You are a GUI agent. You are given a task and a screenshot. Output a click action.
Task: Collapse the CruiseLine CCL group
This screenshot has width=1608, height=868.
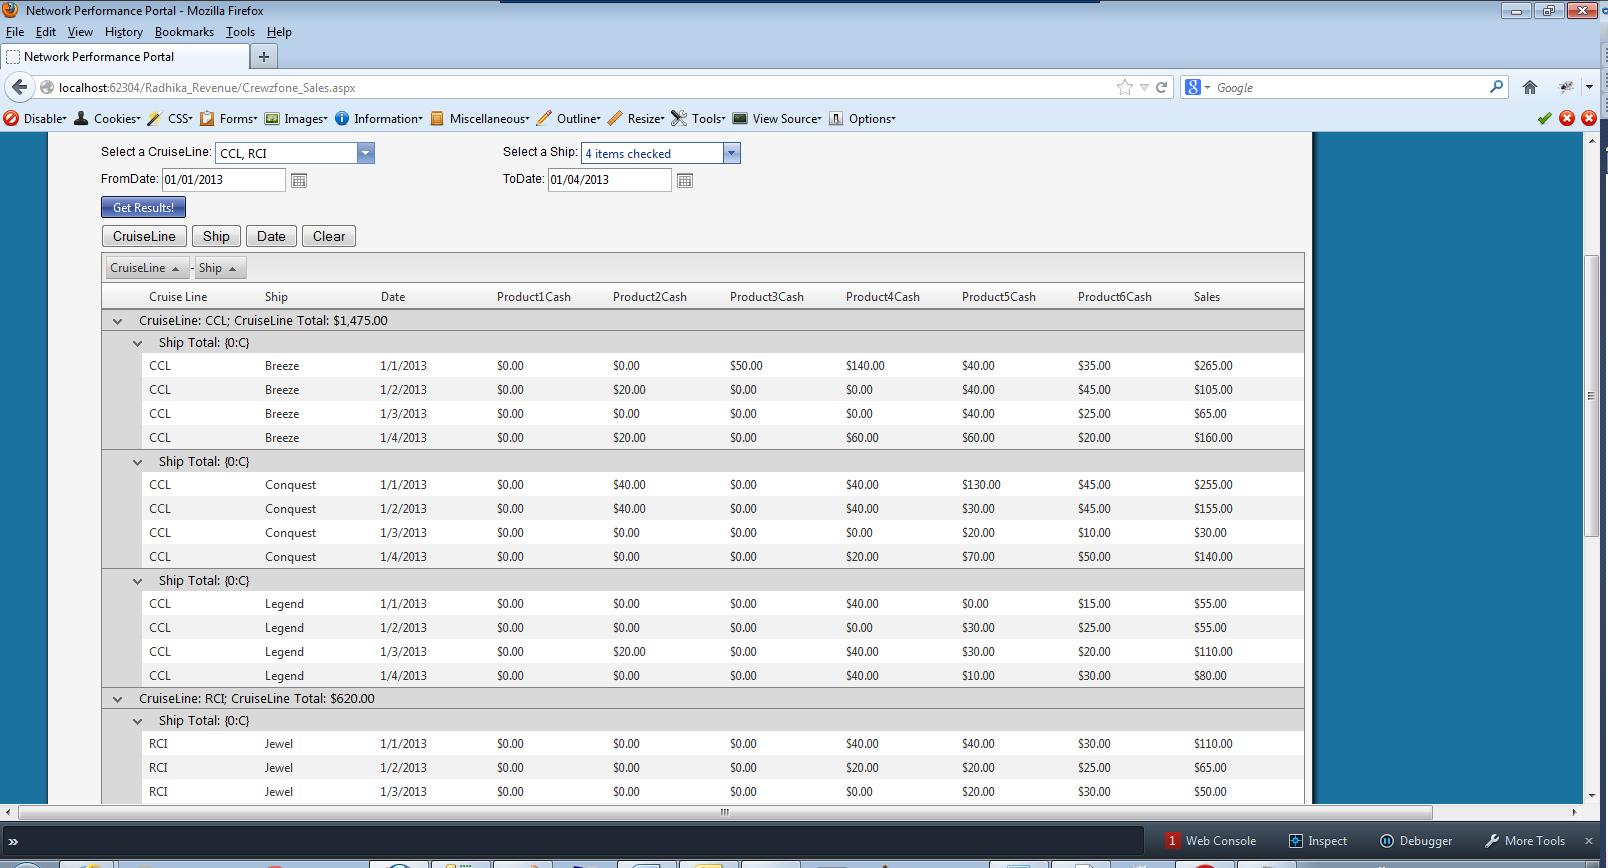118,321
